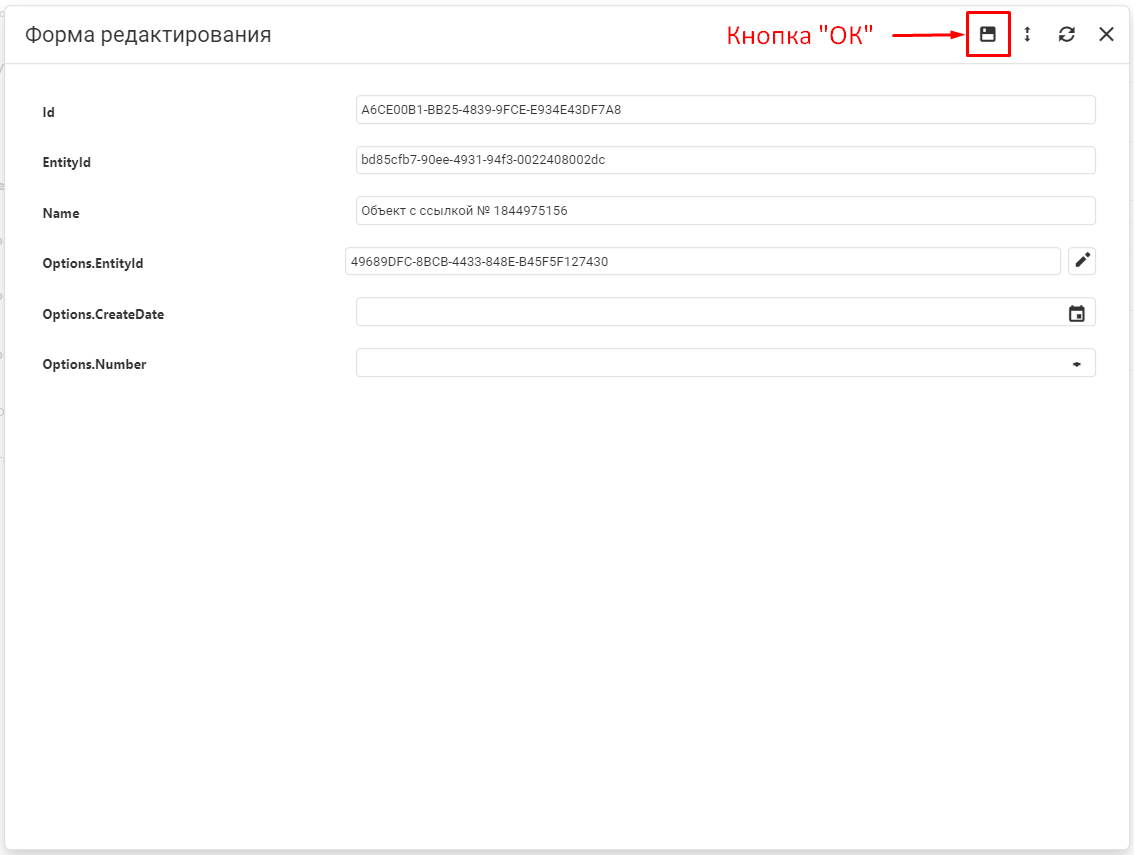Screen dimensions: 1134x855
Task: Click the "Options.CreateDate" label text
Action: [x=103, y=314]
